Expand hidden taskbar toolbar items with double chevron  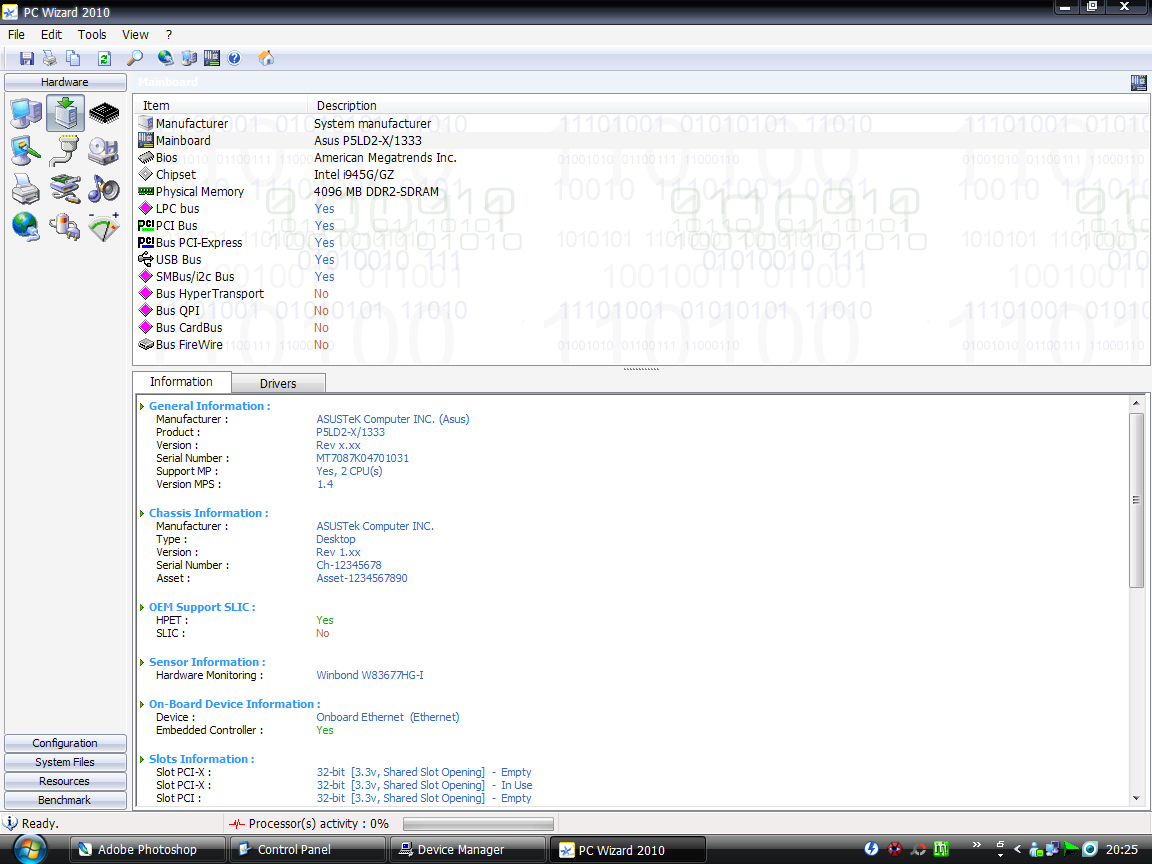pyautogui.click(x=976, y=844)
